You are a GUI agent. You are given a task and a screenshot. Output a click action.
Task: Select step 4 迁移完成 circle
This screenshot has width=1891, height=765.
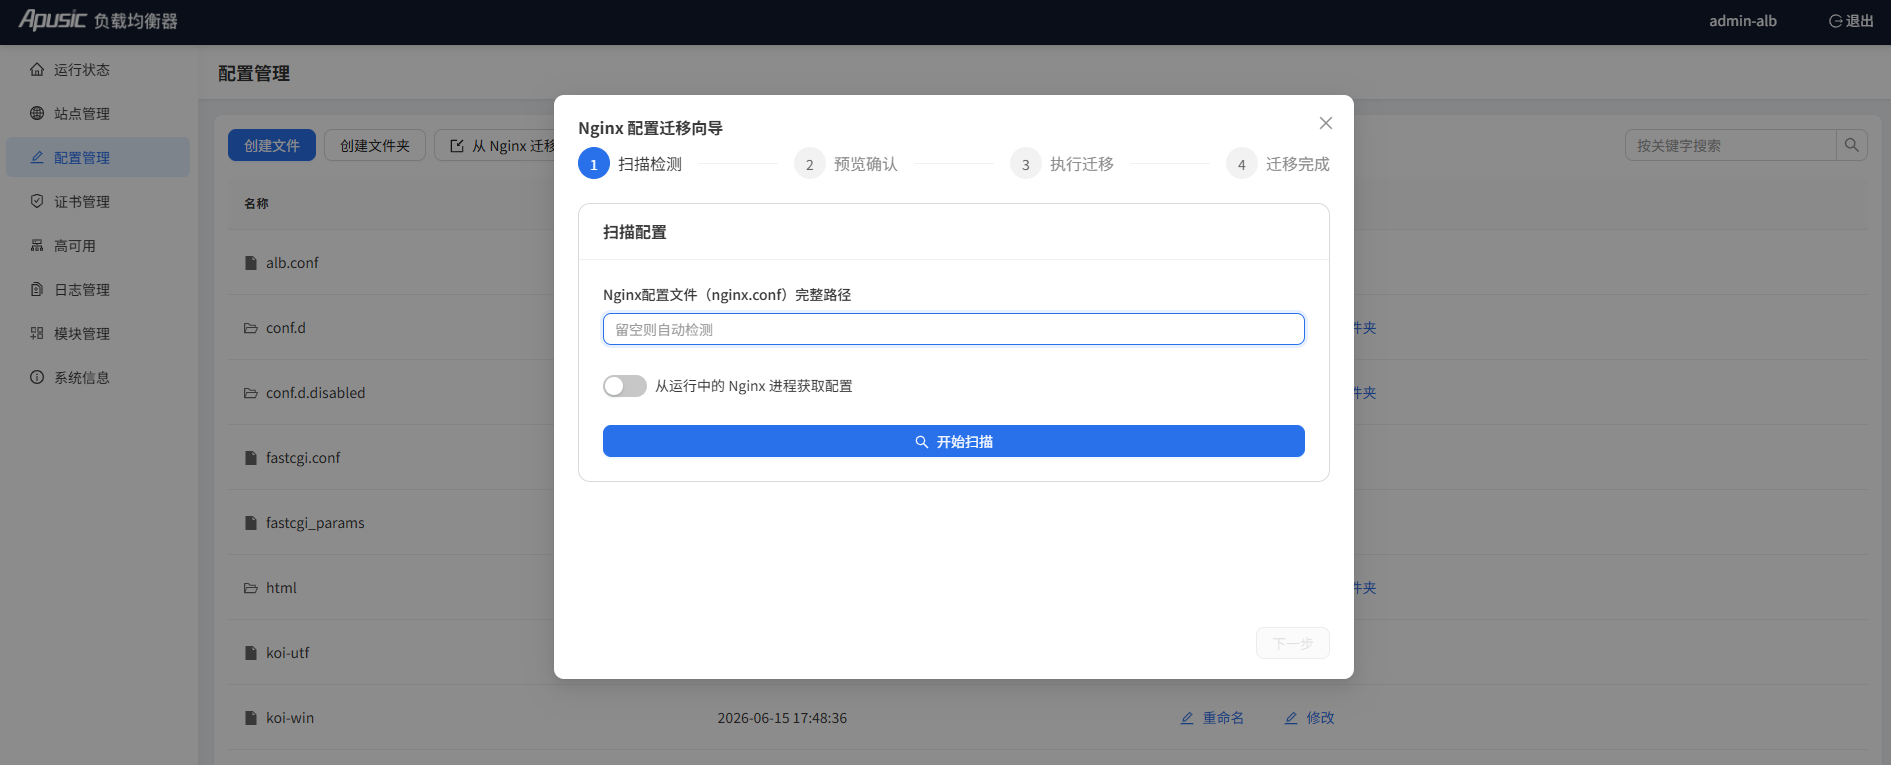click(1242, 164)
